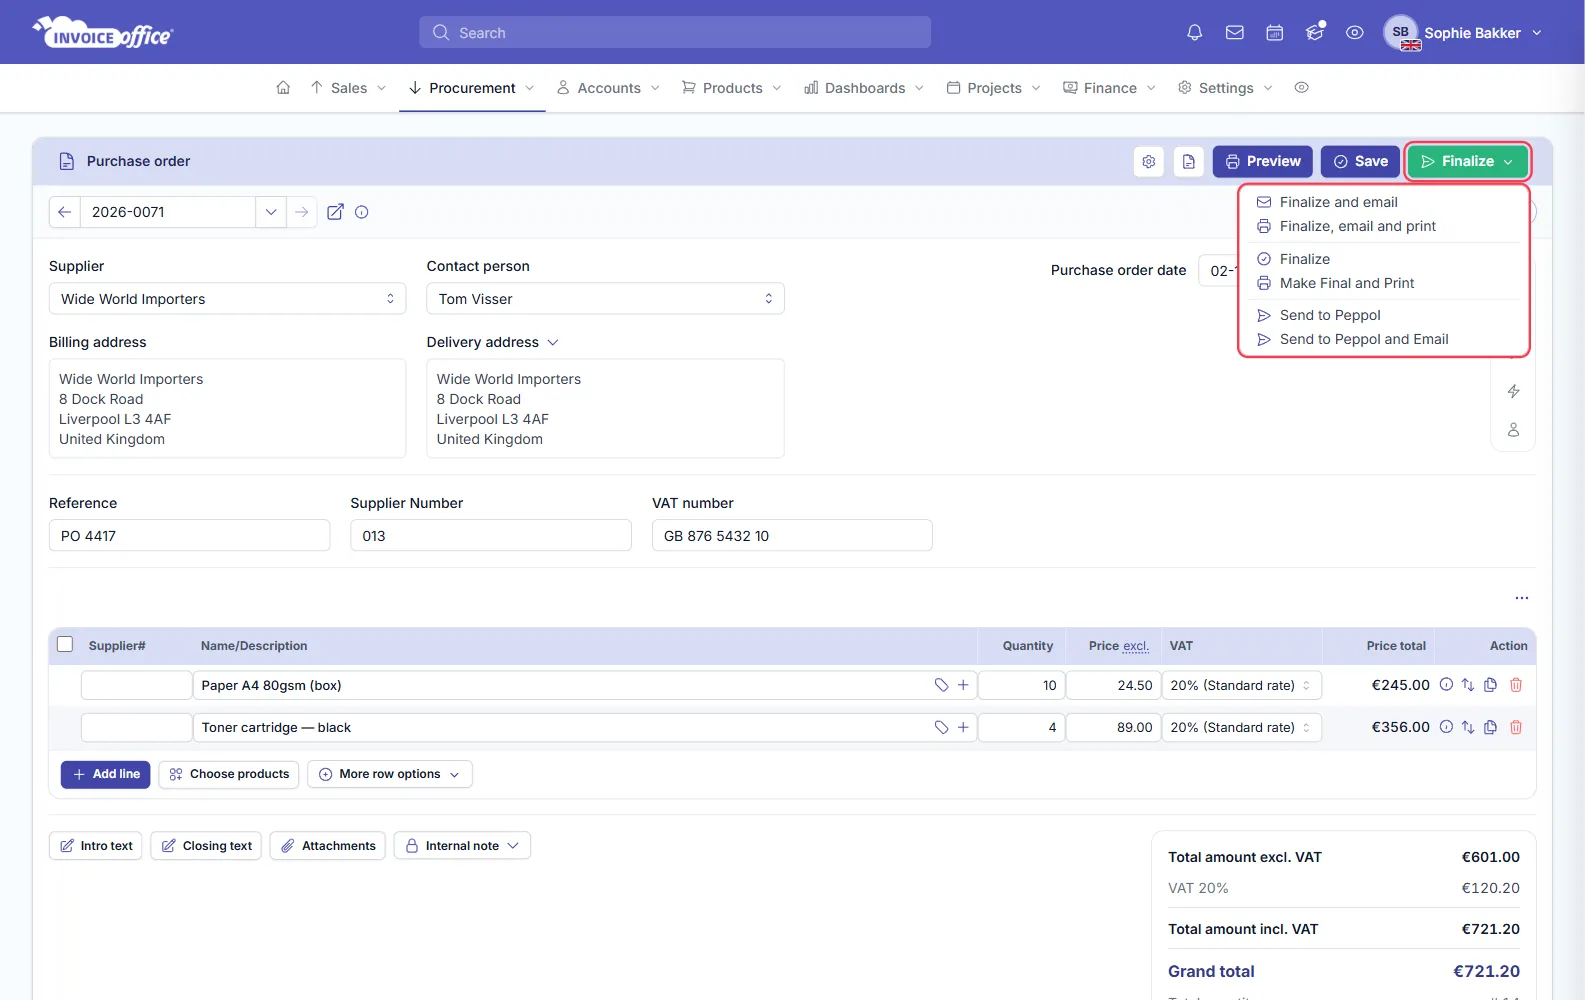Screen dimensions: 1585x1000
Task: Open the Contact person dropdown Tom Visser
Action: 605,299
